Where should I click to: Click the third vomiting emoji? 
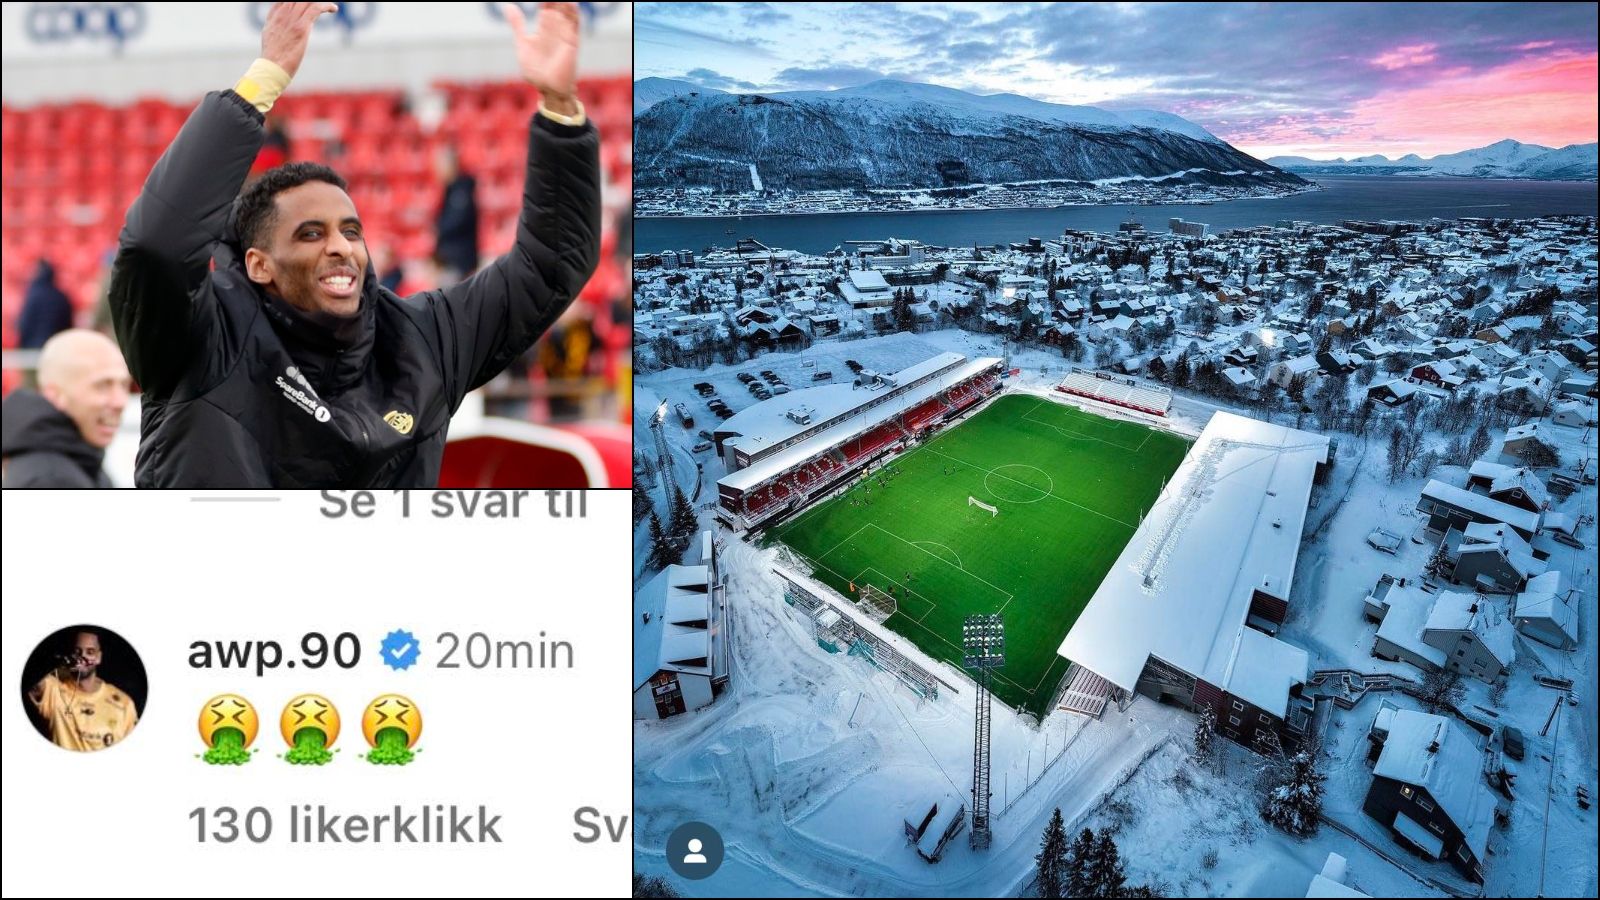392,730
